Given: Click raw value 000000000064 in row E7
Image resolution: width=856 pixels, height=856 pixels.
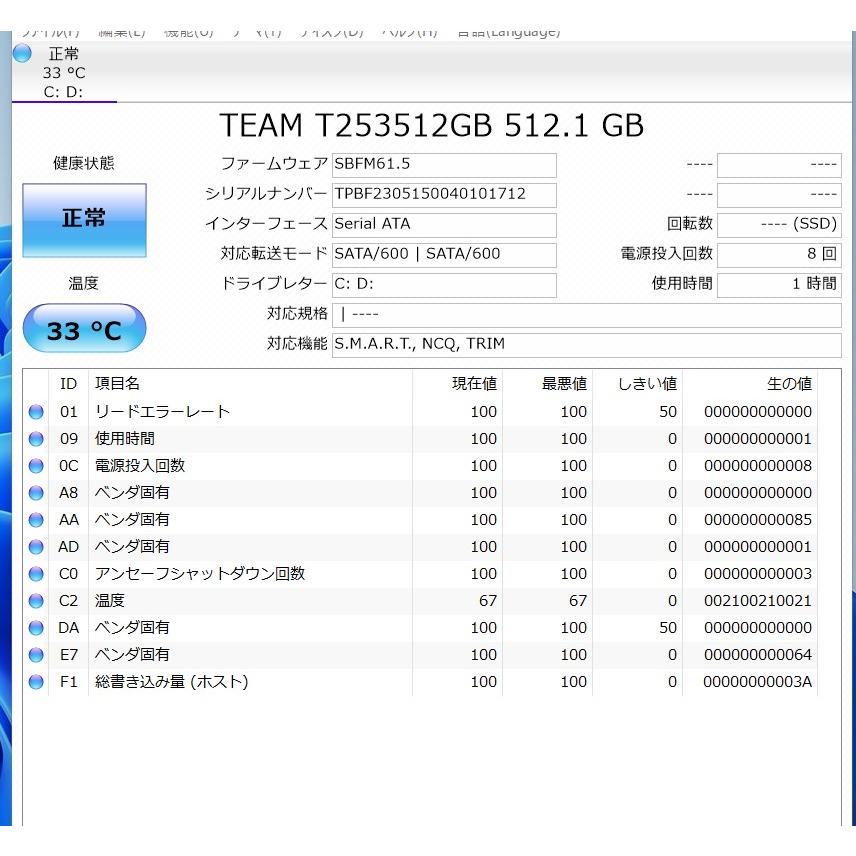Looking at the screenshot, I should point(758,655).
